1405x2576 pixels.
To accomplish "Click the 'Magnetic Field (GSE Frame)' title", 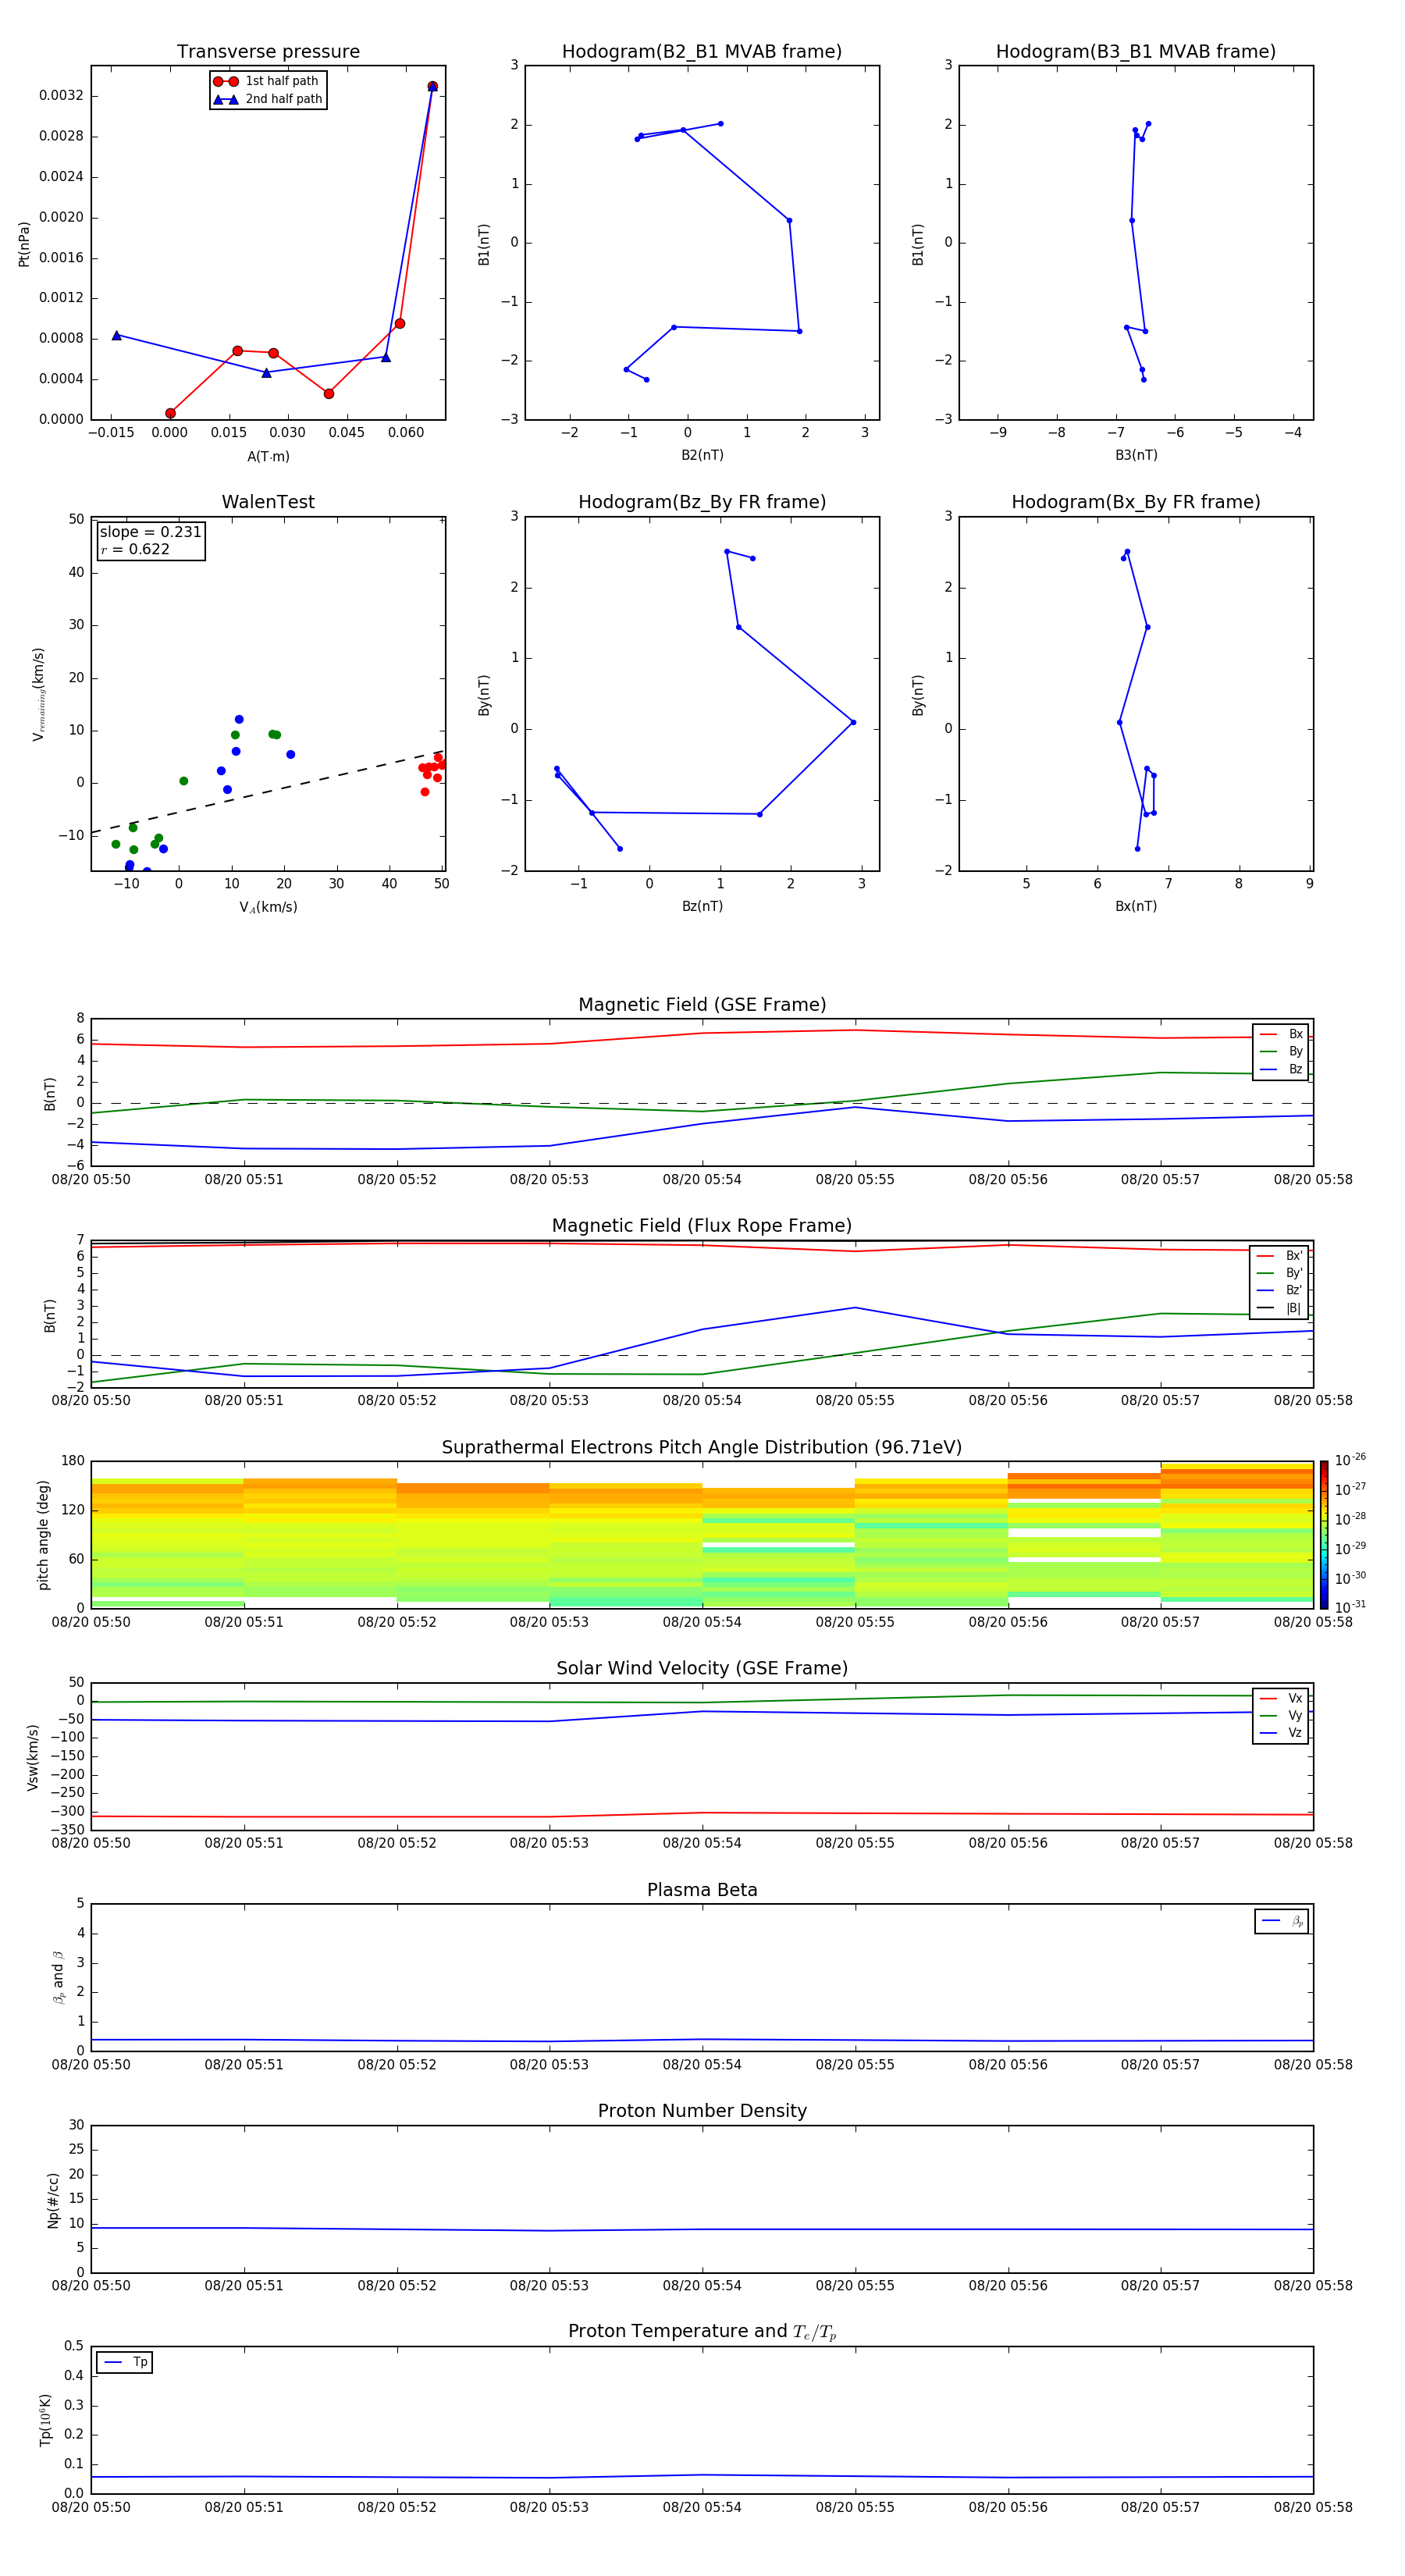I will tap(702, 1005).
